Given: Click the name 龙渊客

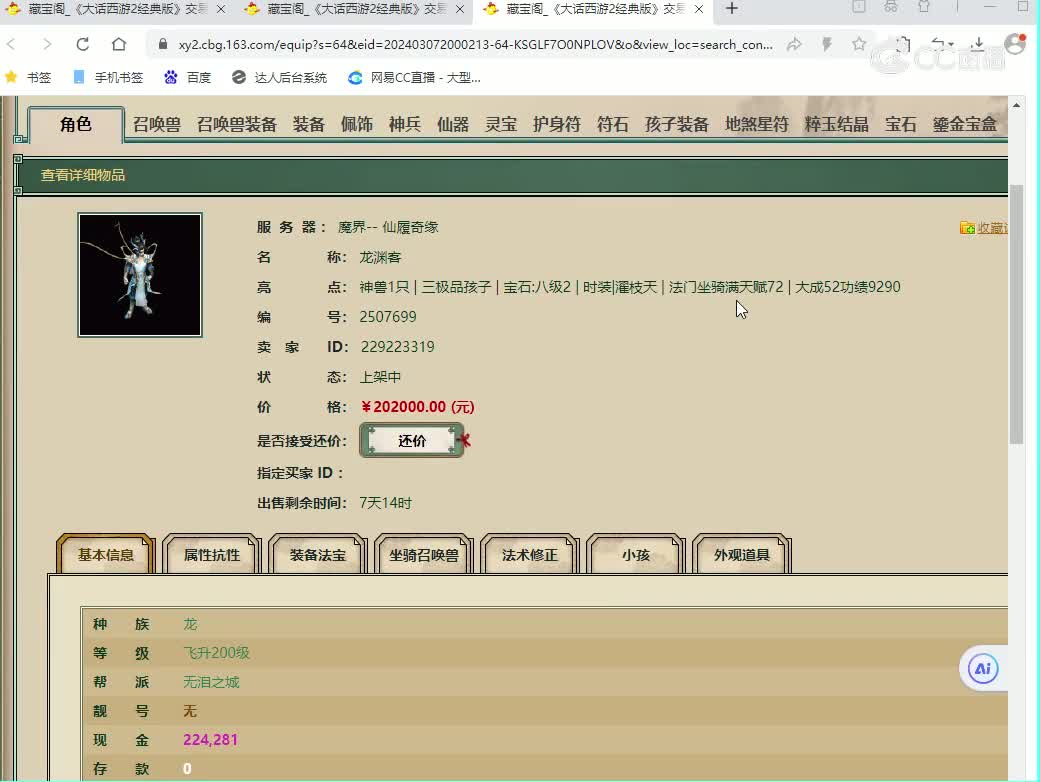Looking at the screenshot, I should tap(380, 257).
